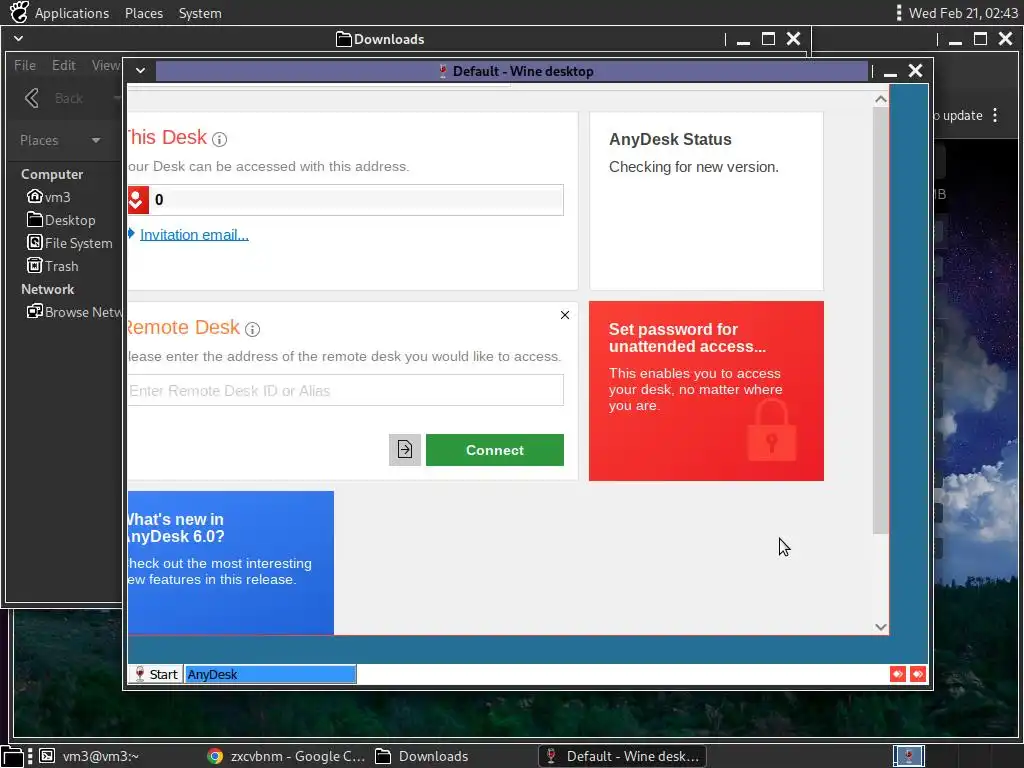
Task: Open the View menu in Downloads window
Action: click(x=106, y=65)
